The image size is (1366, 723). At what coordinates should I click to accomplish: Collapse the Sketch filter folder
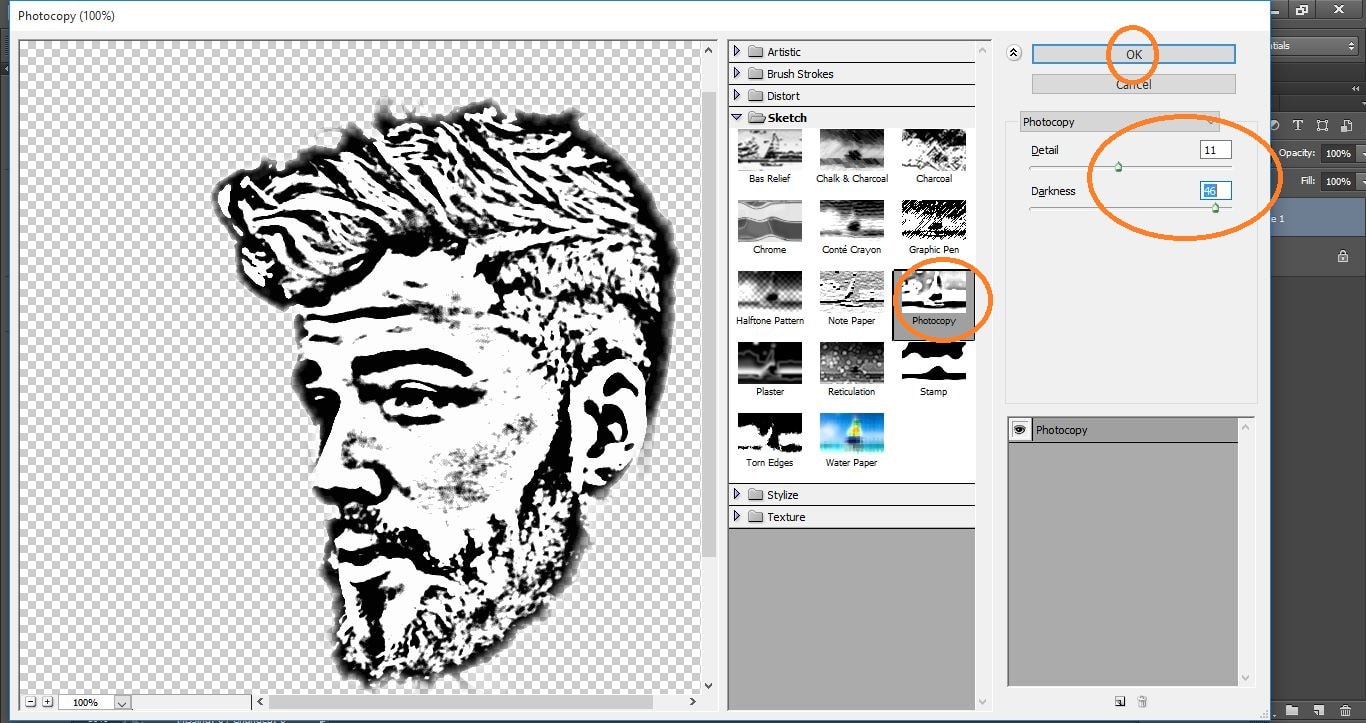(737, 117)
